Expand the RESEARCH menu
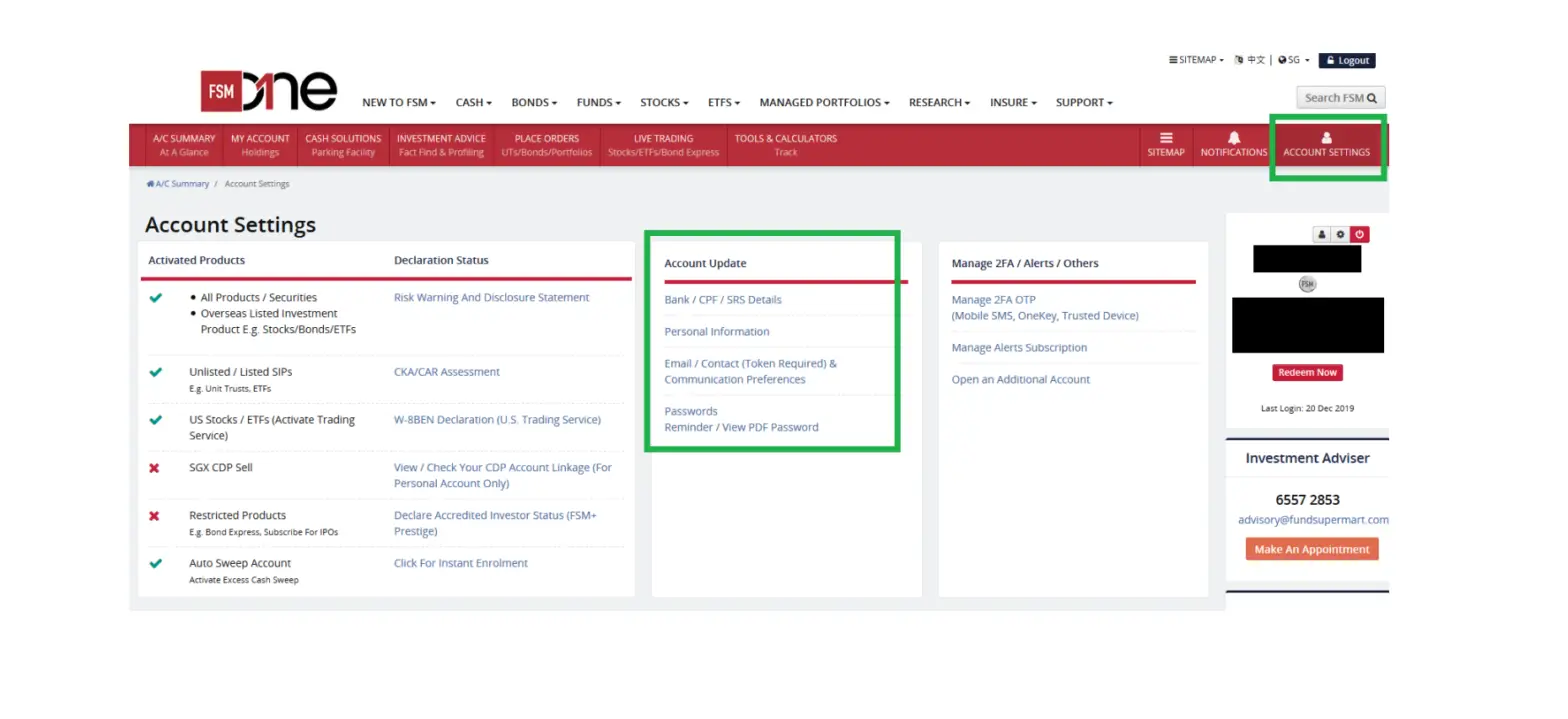Image resolution: width=1568 pixels, height=719 pixels. coord(939,102)
